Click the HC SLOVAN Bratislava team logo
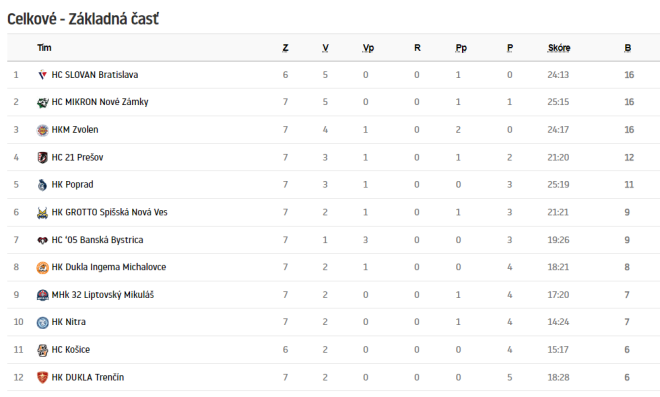The image size is (660, 397). point(42,75)
